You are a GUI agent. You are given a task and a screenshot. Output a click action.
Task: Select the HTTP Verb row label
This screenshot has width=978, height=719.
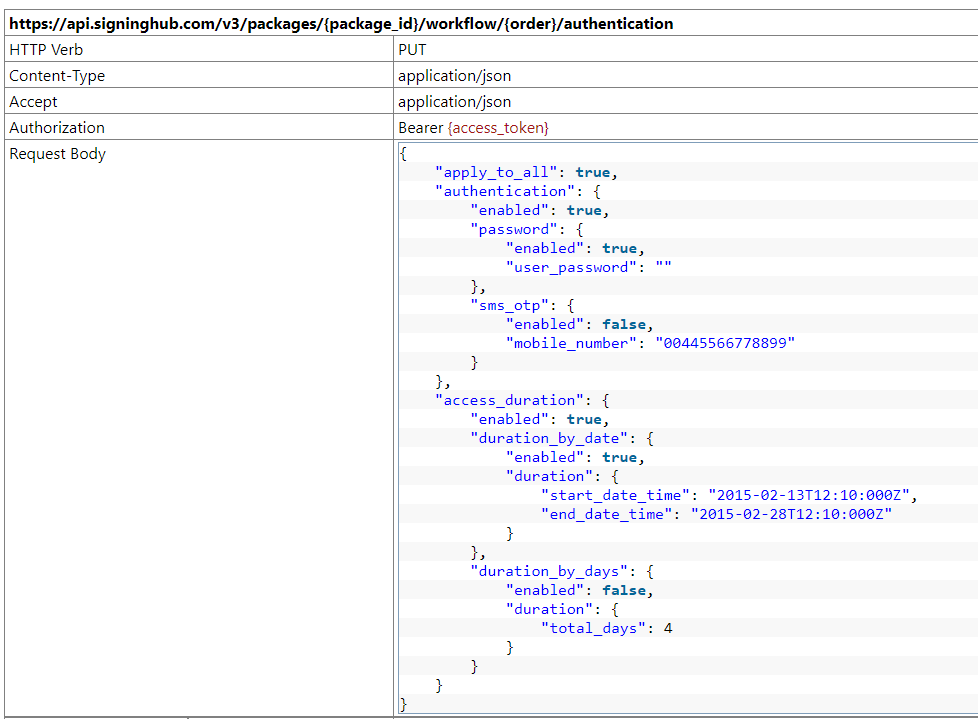click(x=46, y=50)
